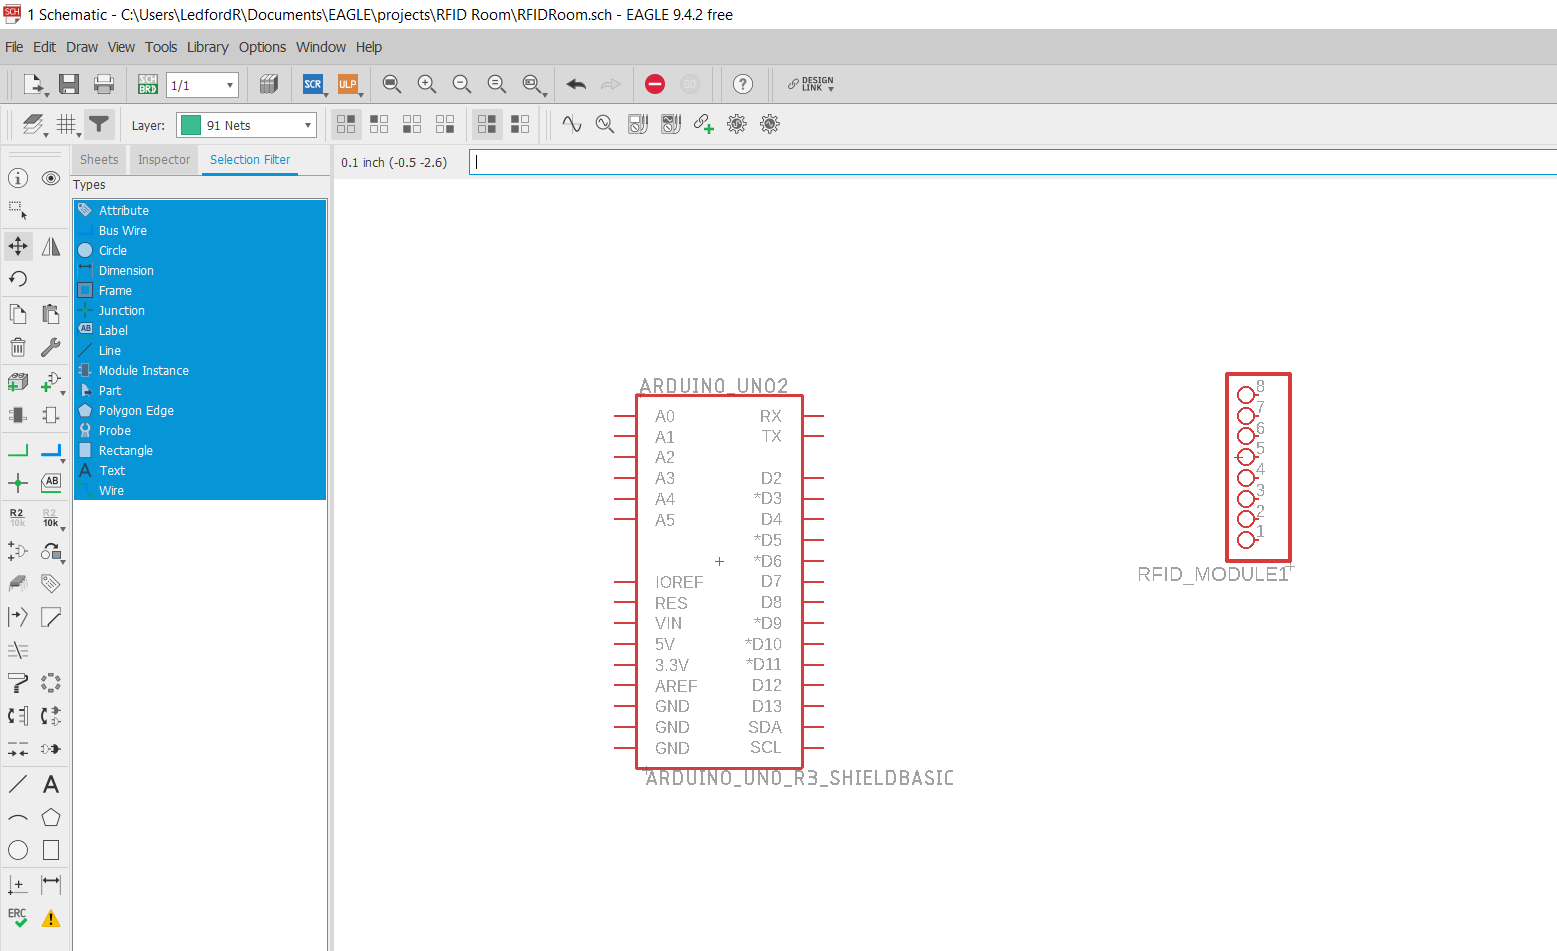
Task: Open the Draw menu
Action: tap(82, 47)
